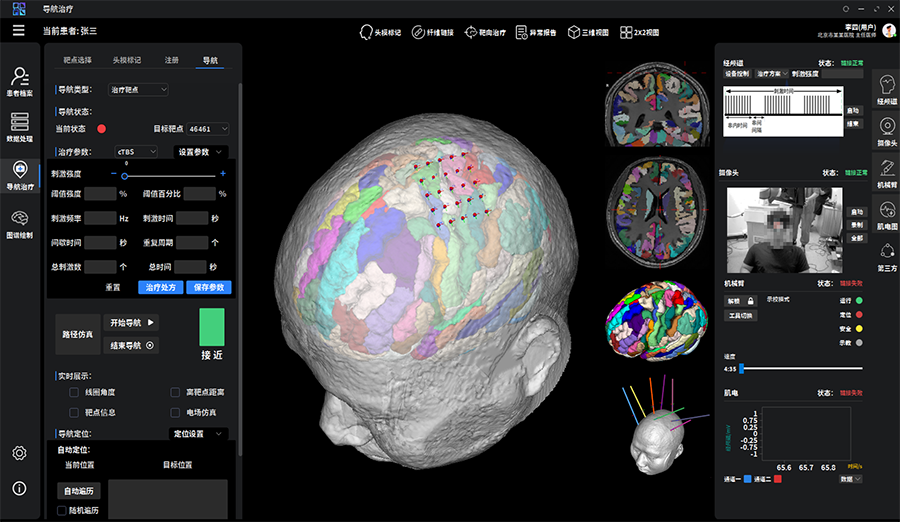The height and width of the screenshot is (522, 900).
Task: Click the robotic arm 速度 slider handle
Action: (742, 369)
